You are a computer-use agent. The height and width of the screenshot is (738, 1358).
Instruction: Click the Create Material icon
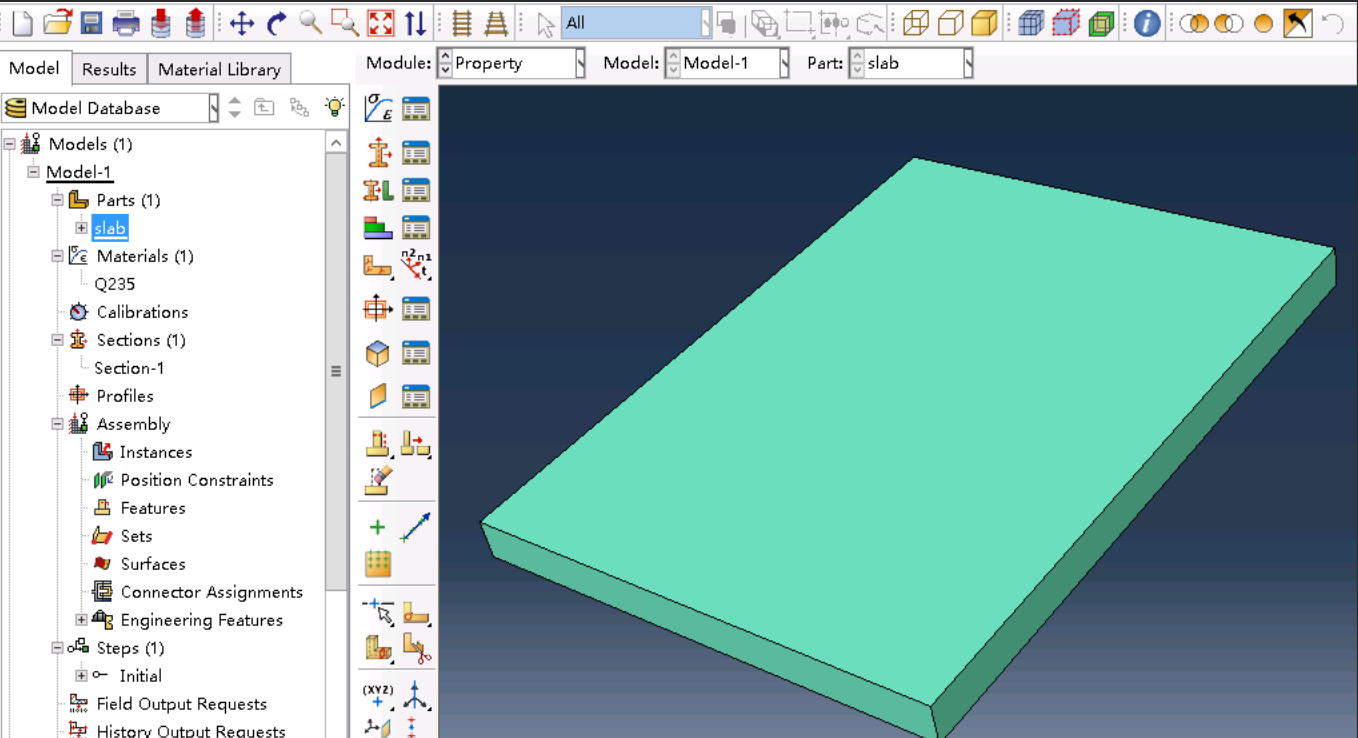tap(378, 108)
